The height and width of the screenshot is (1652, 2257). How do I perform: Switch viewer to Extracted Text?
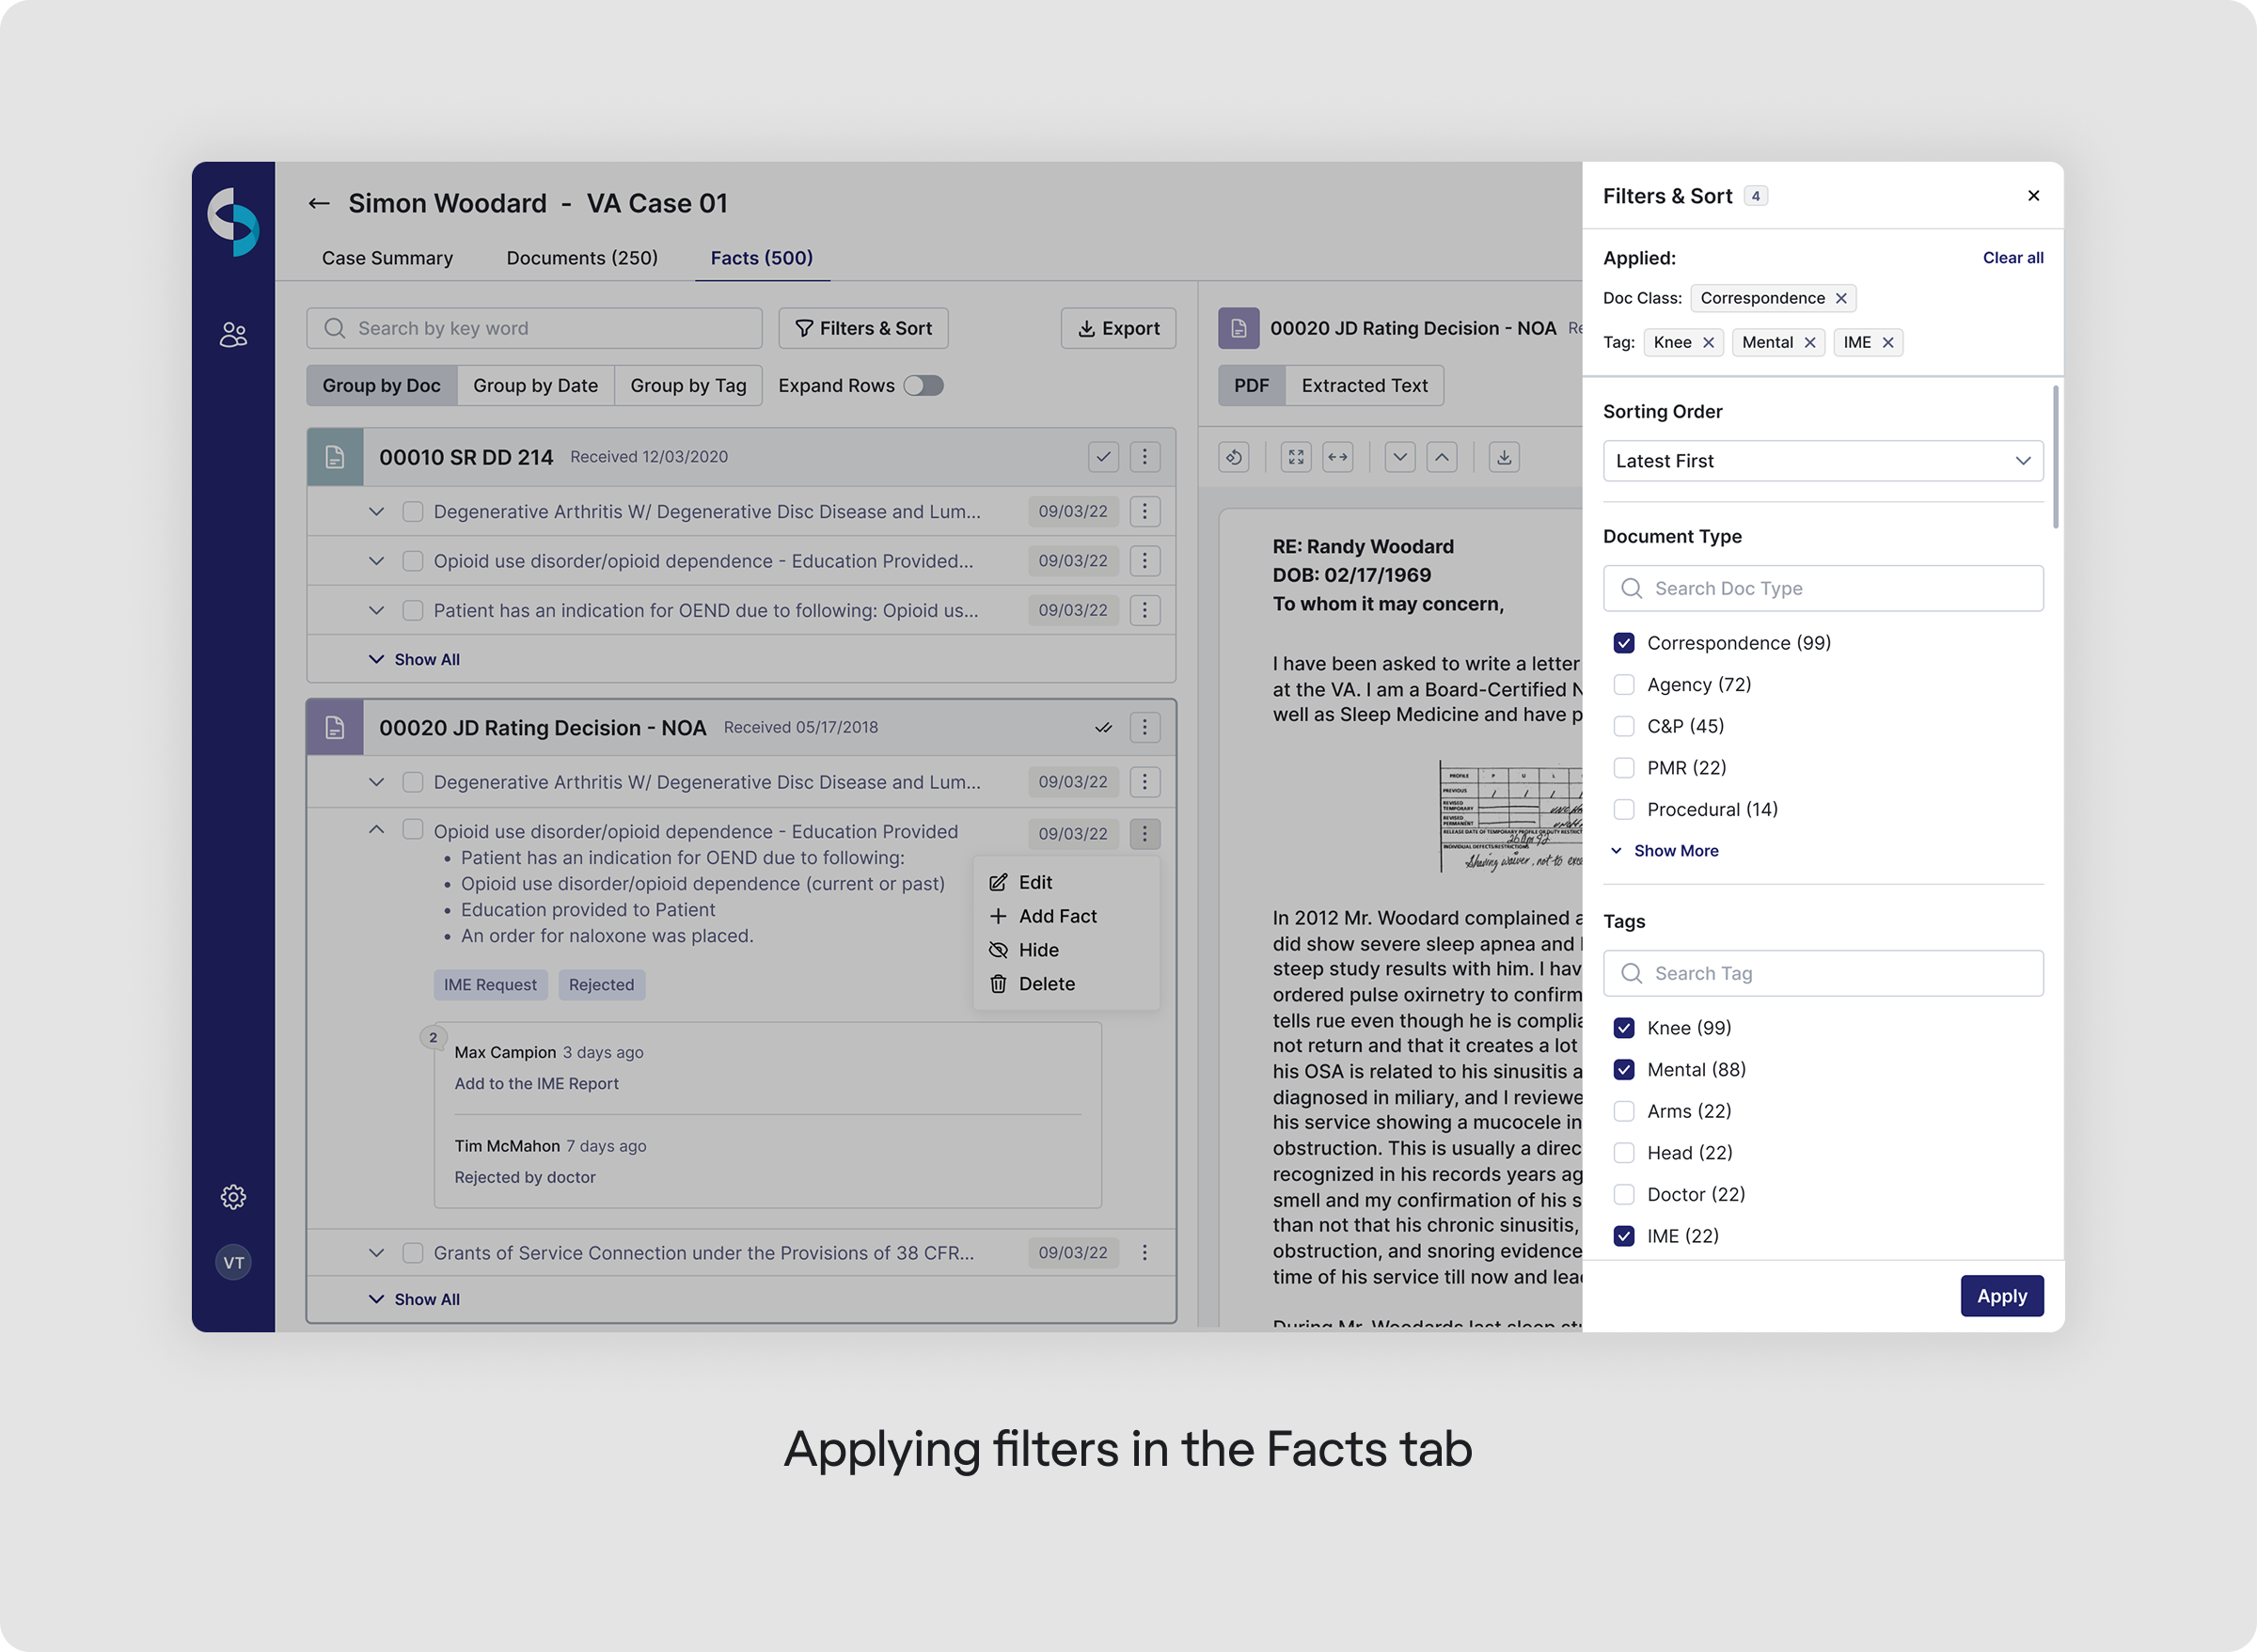point(1364,385)
